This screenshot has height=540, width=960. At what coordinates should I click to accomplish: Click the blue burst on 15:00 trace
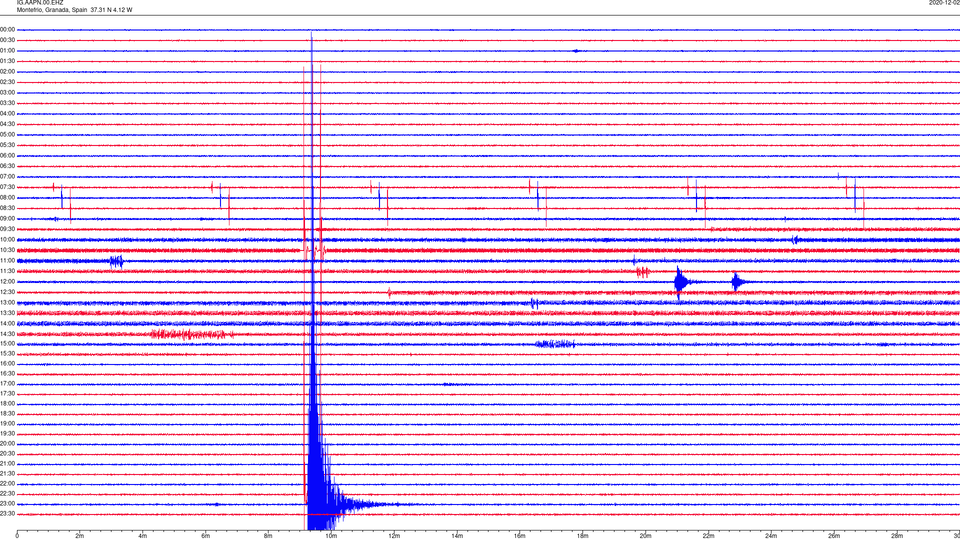click(x=555, y=344)
